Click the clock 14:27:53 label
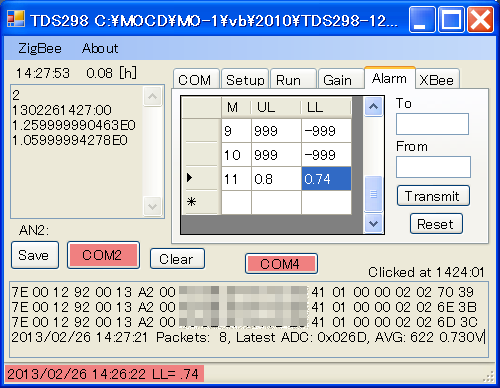Viewport: 500px width, 388px height. click(x=43, y=73)
